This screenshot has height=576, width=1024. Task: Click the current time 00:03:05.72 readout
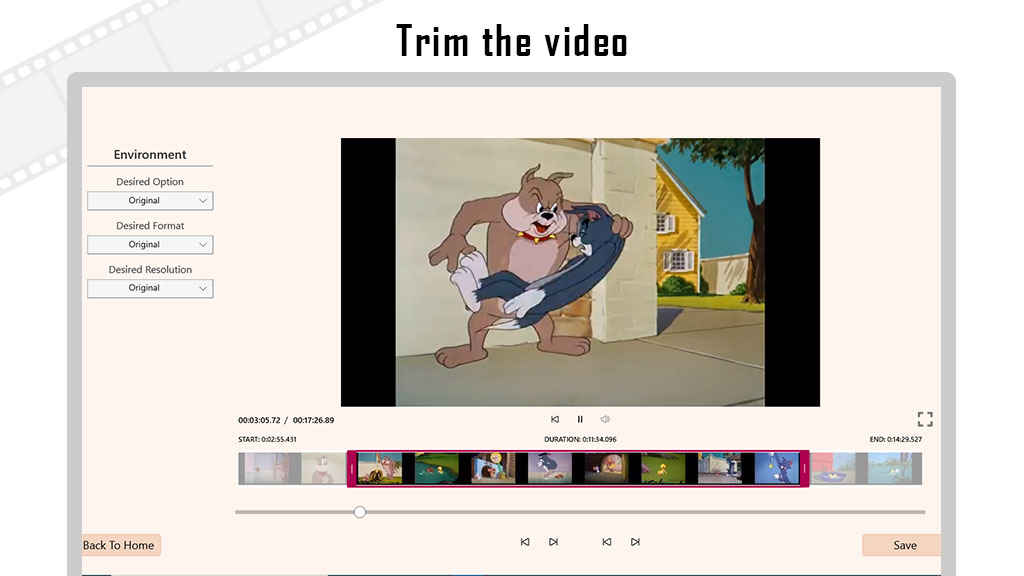(x=259, y=420)
